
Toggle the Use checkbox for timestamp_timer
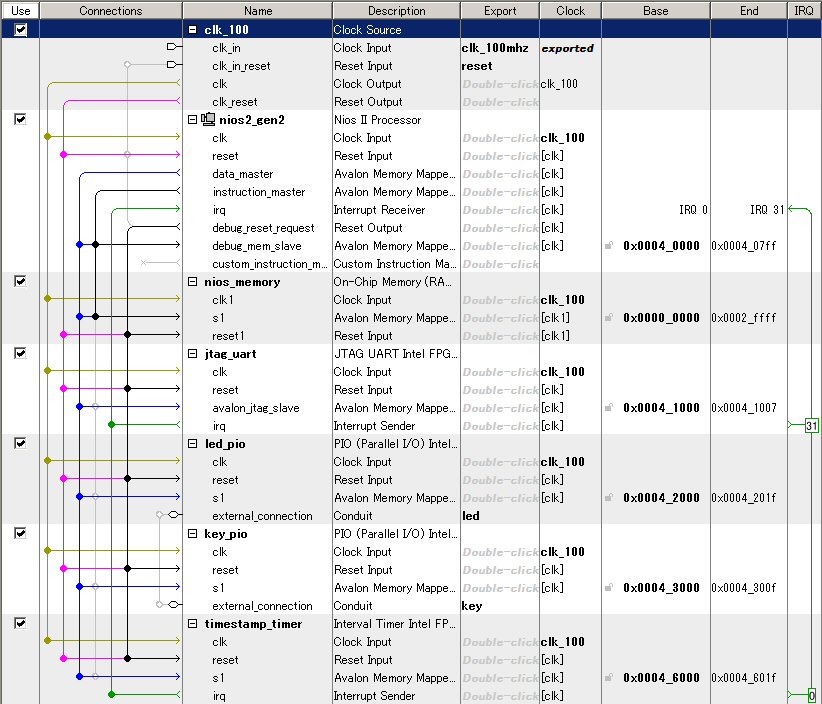[x=20, y=623]
